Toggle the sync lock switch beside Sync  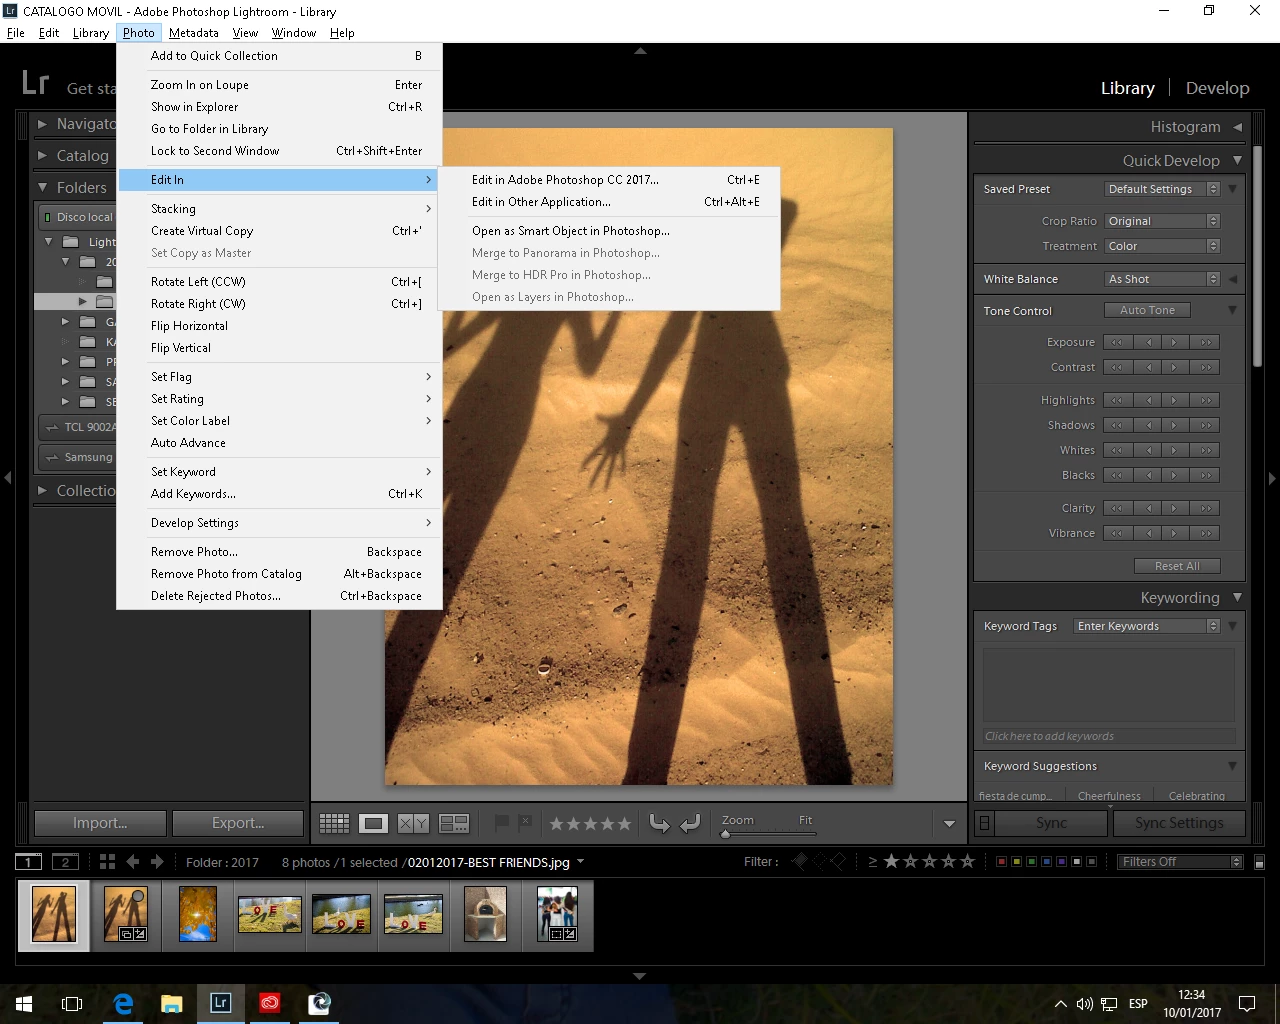click(x=984, y=823)
